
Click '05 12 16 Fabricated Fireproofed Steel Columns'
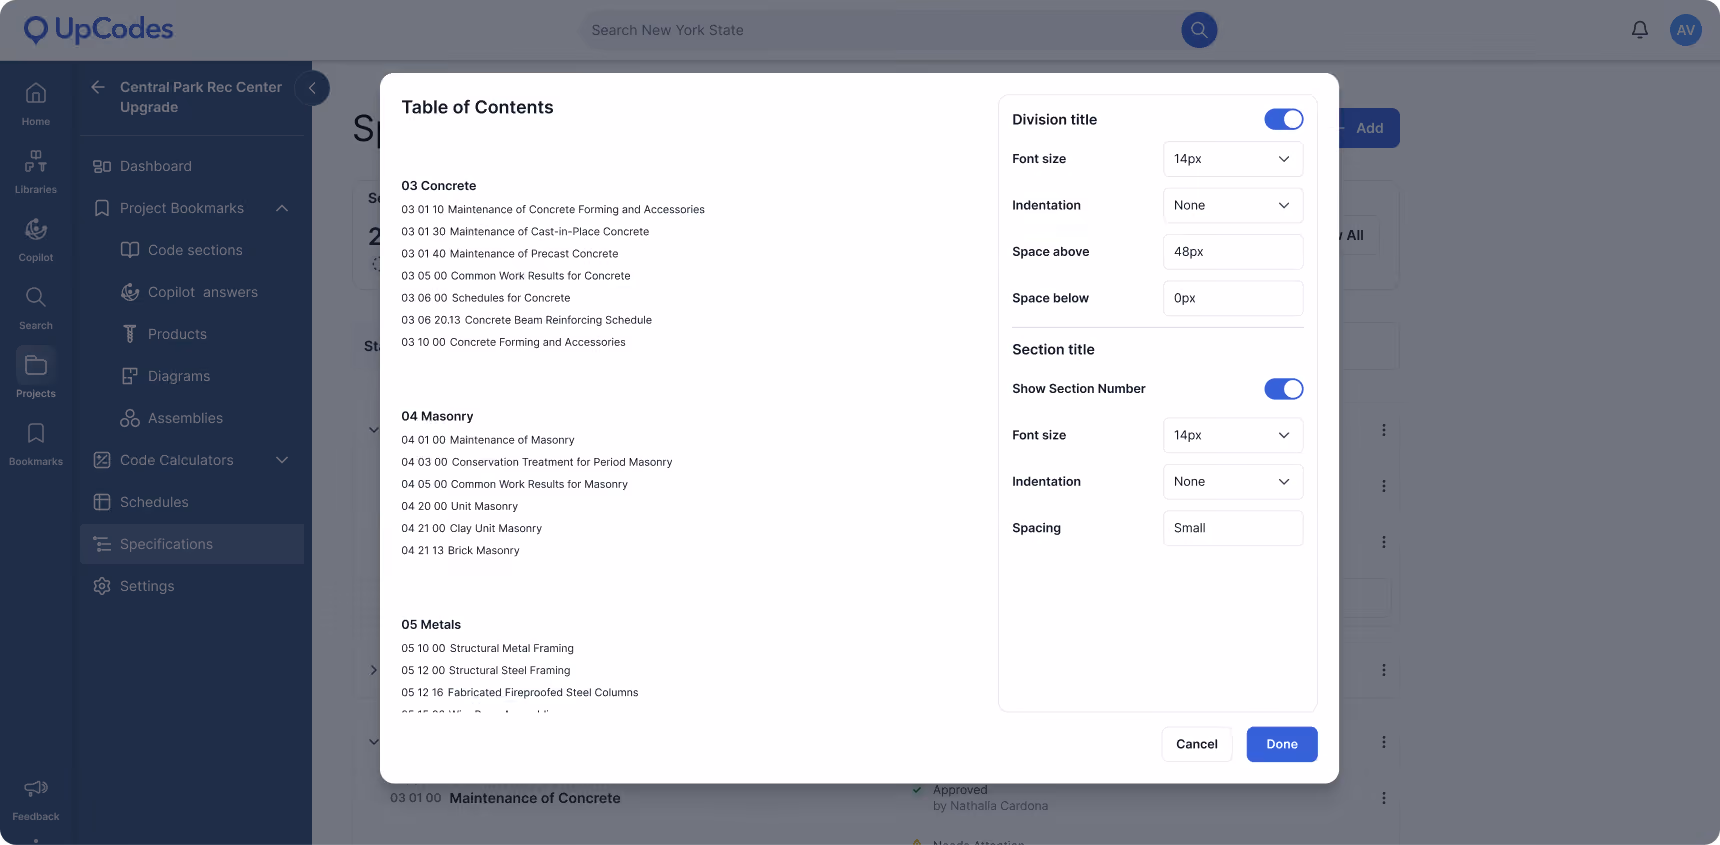(x=520, y=692)
